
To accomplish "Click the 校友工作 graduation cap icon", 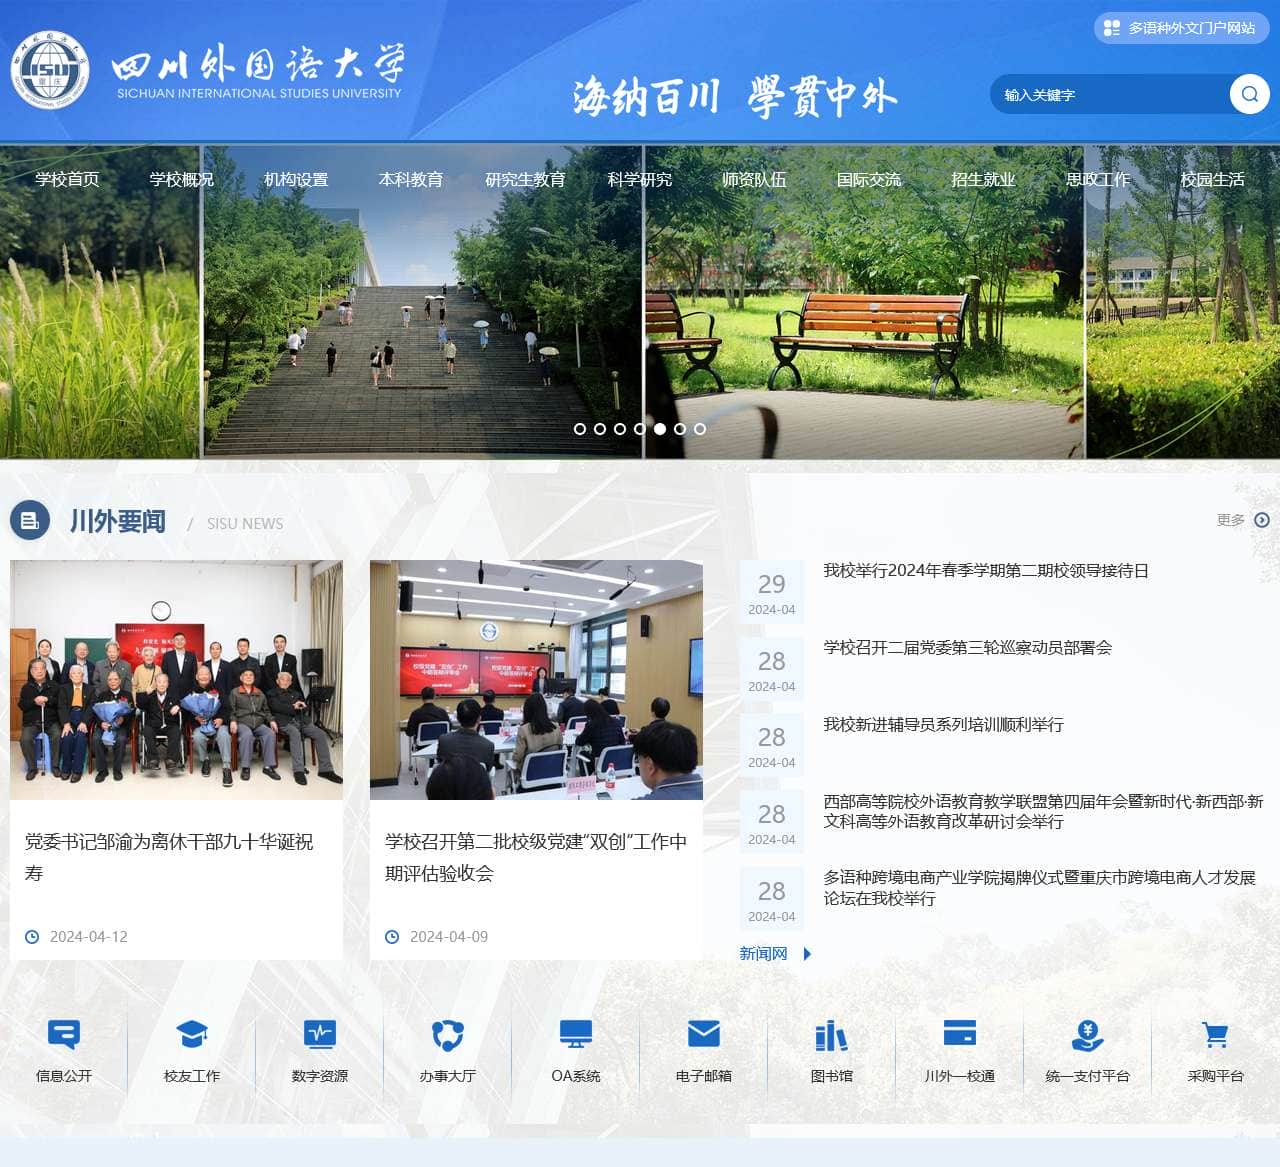I will pyautogui.click(x=191, y=1035).
